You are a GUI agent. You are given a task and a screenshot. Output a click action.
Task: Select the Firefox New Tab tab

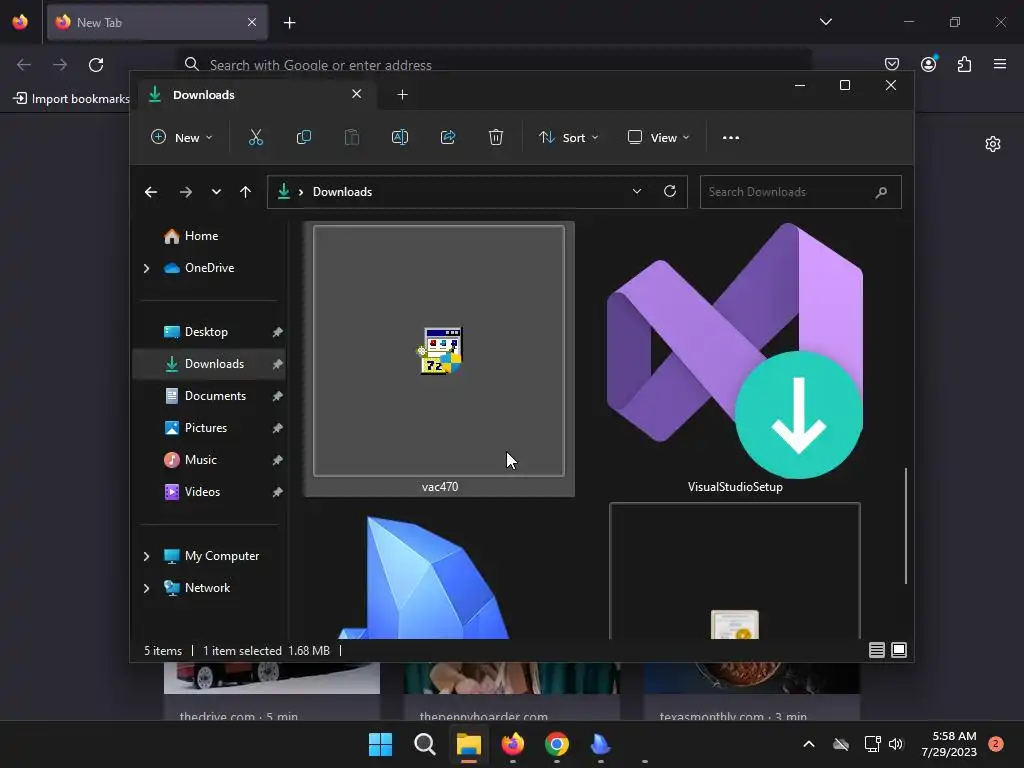coord(157,23)
